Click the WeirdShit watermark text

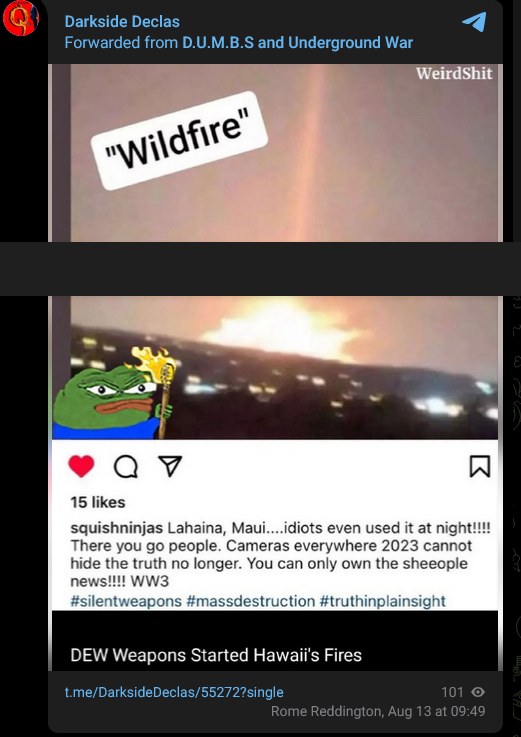point(454,73)
